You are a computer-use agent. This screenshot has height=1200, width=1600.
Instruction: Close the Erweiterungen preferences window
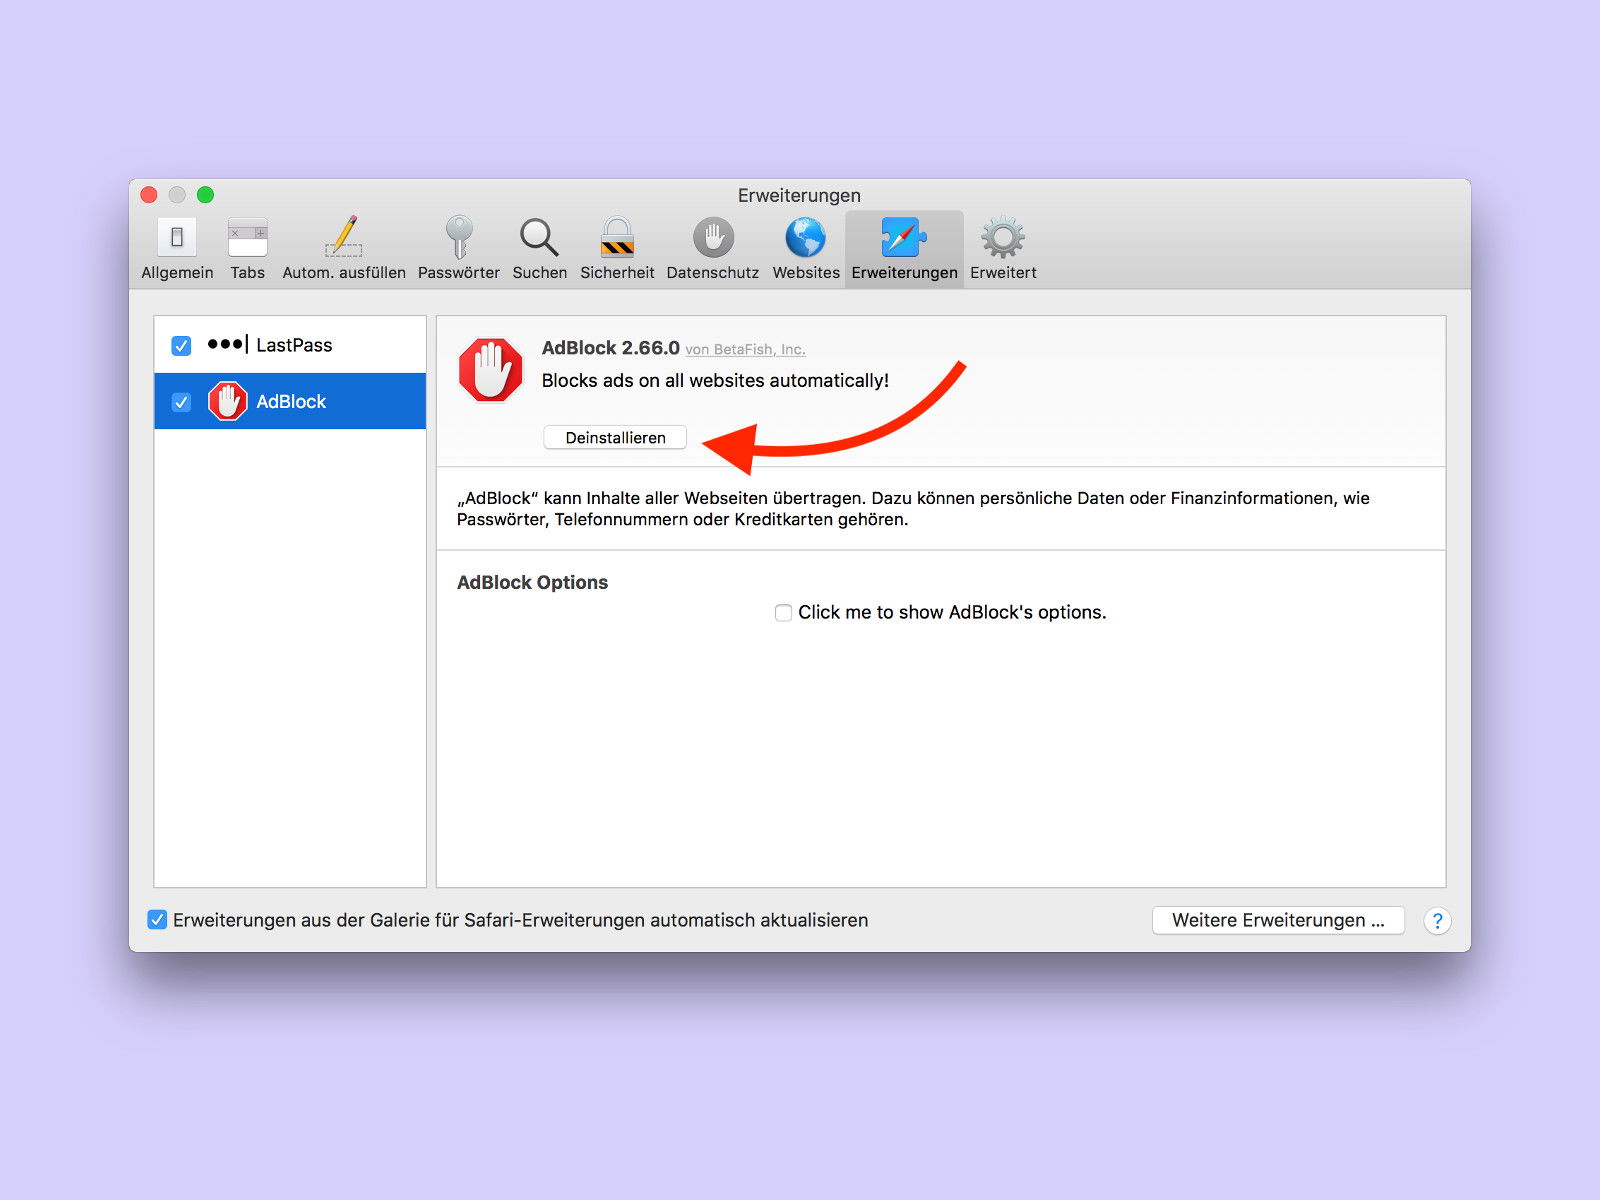149,195
